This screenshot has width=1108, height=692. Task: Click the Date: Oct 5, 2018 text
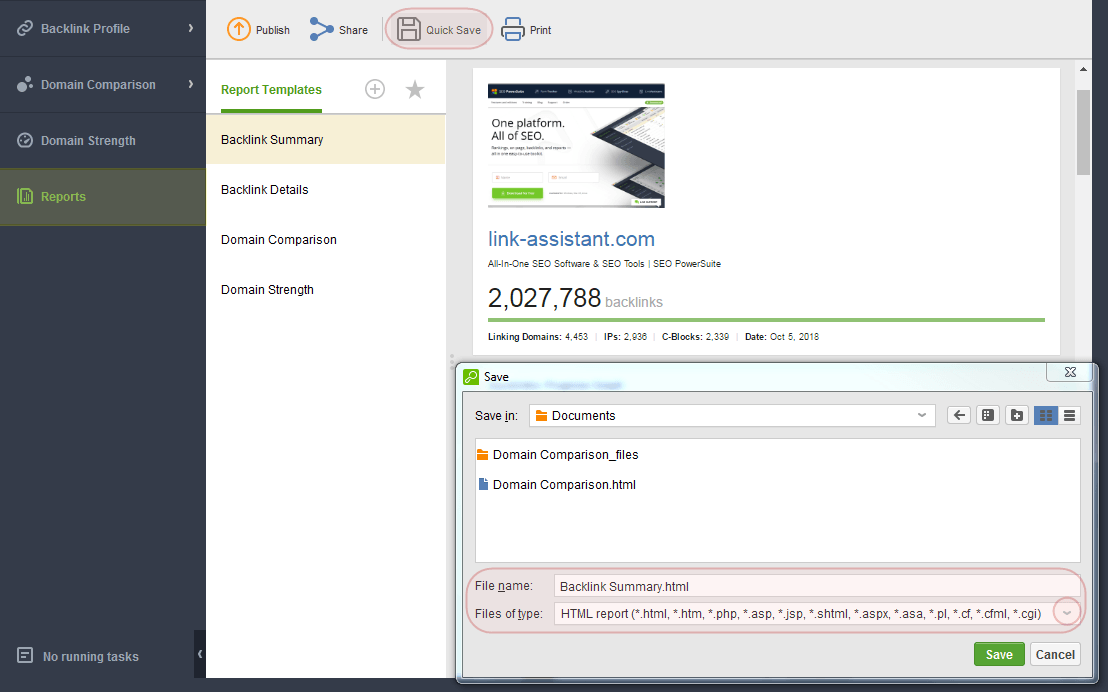782,336
